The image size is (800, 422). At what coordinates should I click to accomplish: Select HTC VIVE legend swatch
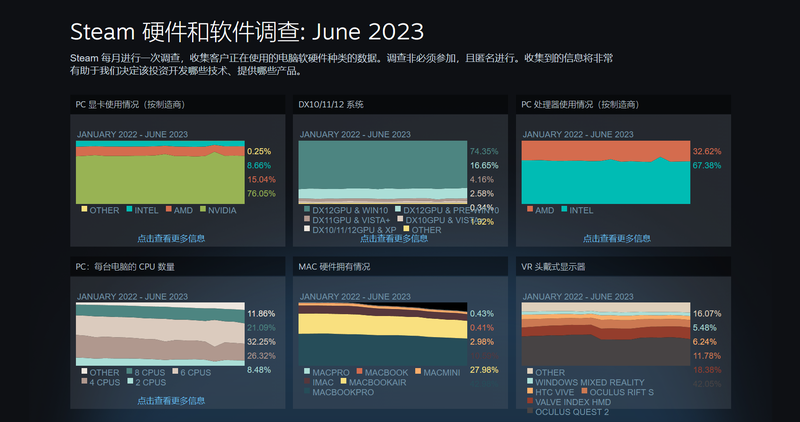(x=530, y=391)
